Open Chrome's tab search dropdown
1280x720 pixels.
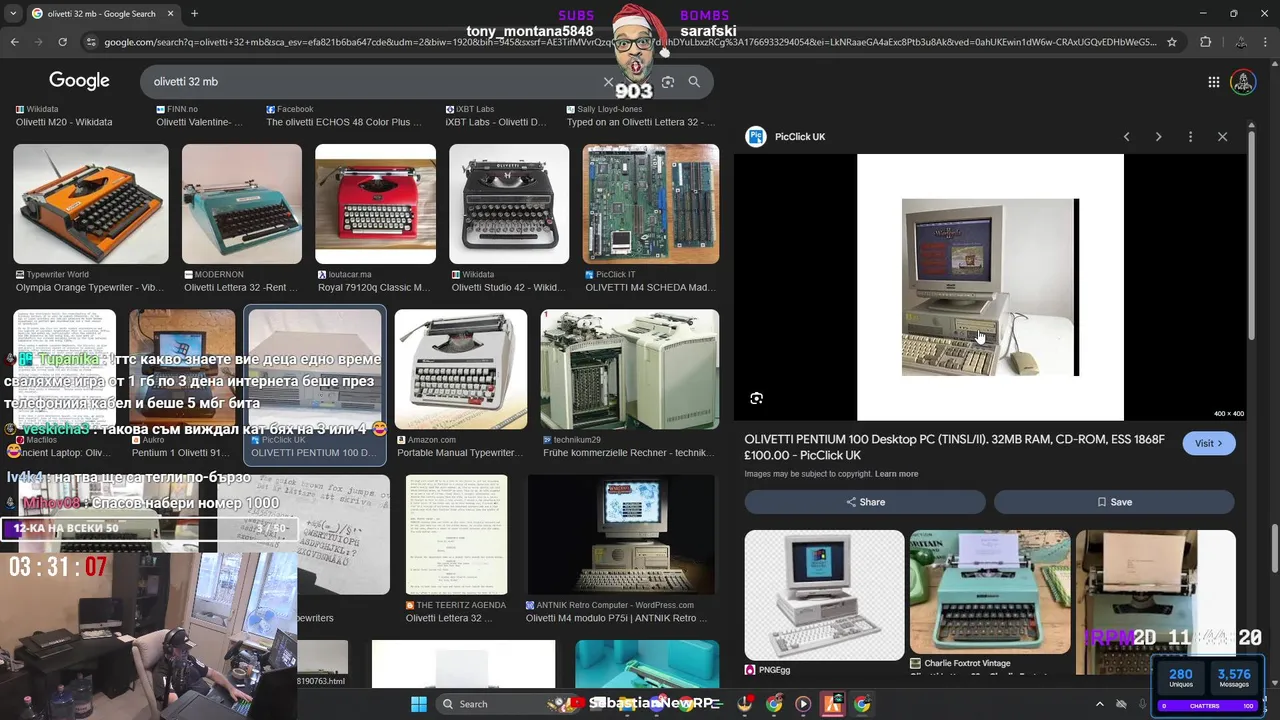13,14
